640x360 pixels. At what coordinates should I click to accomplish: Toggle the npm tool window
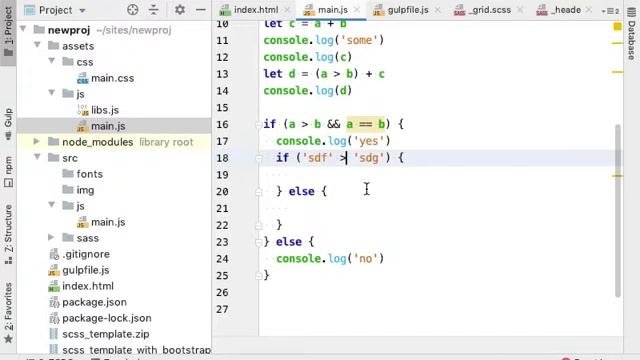click(8, 171)
